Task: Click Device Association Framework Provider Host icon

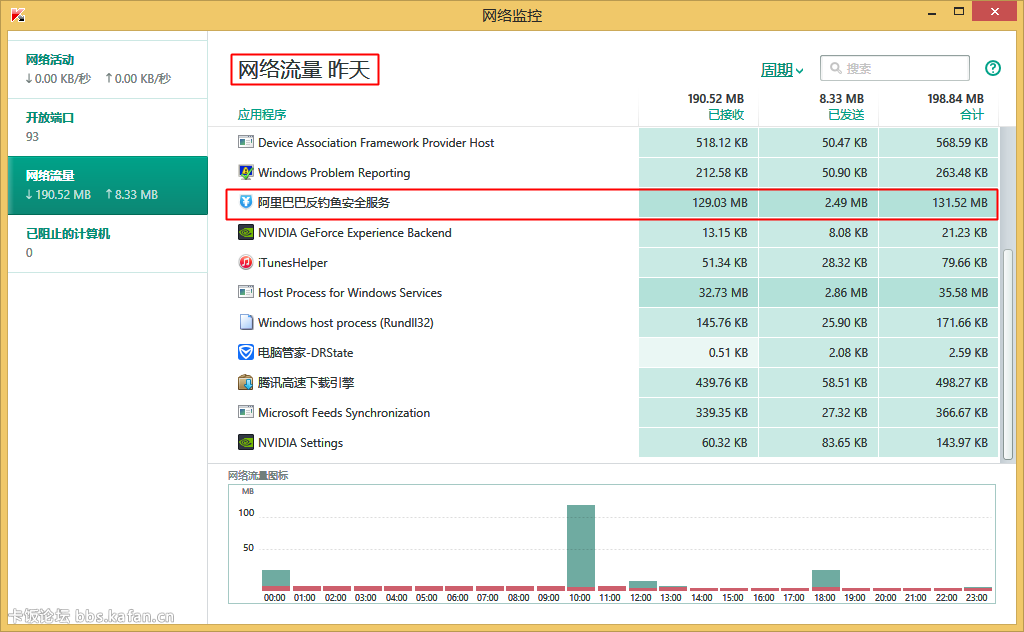Action: pos(246,142)
